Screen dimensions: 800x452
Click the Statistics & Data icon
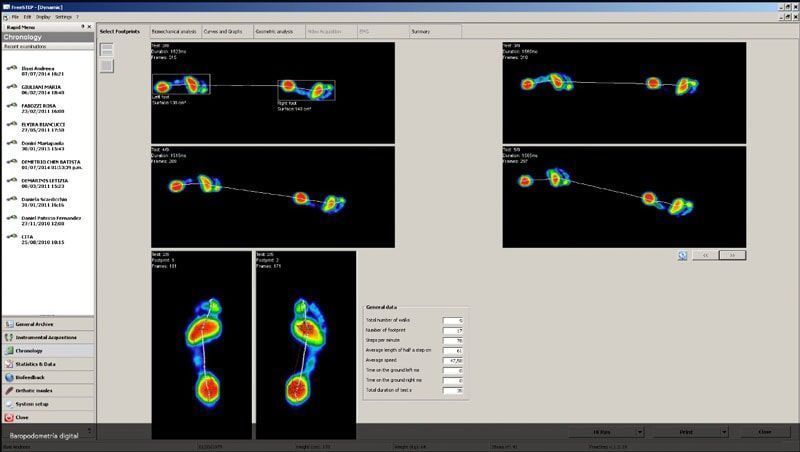coord(9,364)
